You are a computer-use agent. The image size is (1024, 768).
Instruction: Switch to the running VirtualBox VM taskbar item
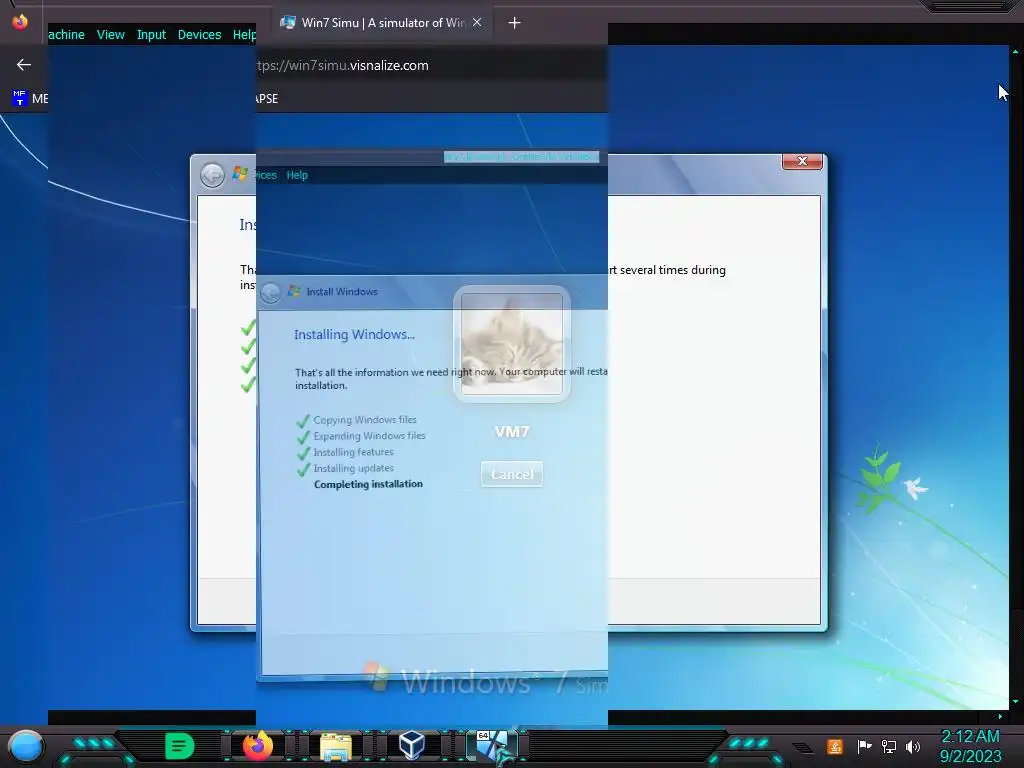[x=492, y=746]
